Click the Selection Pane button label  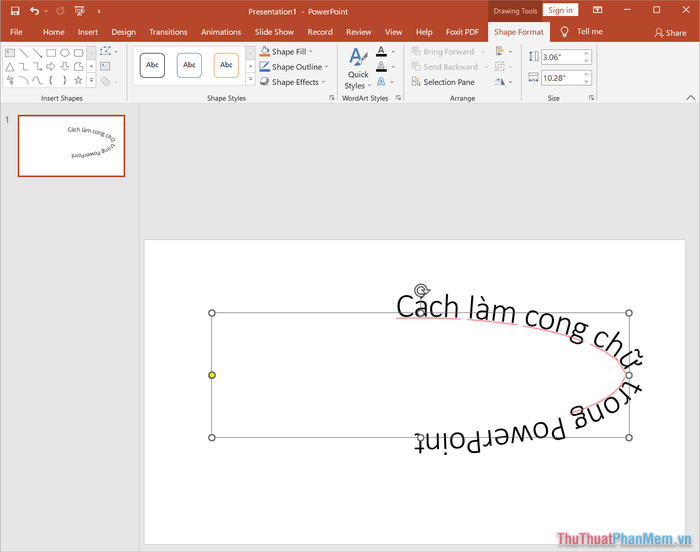pos(449,82)
